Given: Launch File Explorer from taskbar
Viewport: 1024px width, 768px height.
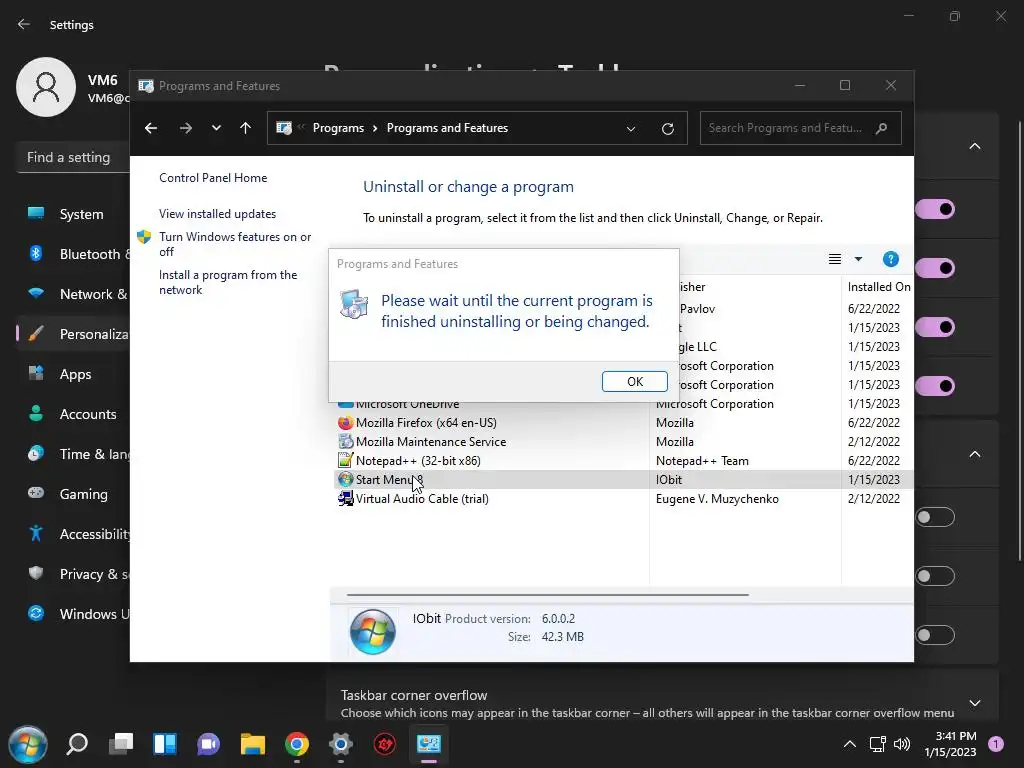Looking at the screenshot, I should tap(253, 744).
